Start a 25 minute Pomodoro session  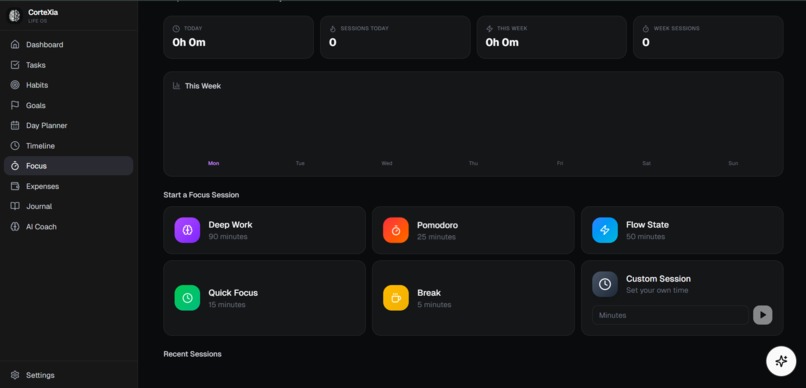pos(473,230)
